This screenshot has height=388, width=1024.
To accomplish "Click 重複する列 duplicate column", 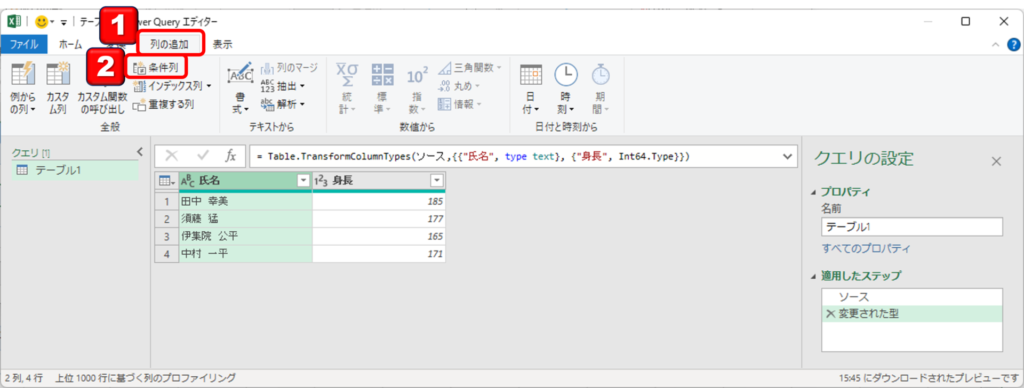I will [163, 104].
